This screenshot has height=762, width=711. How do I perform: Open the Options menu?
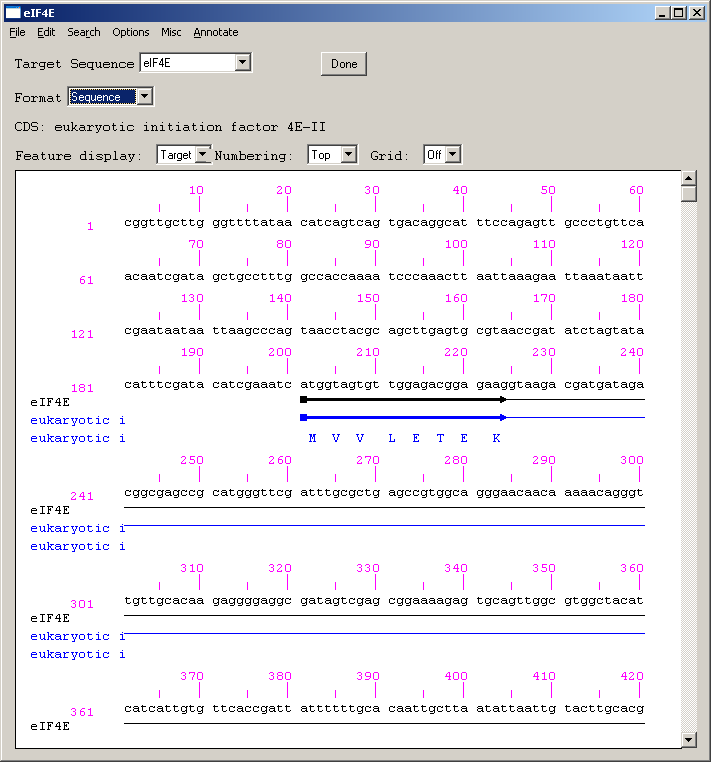pos(130,32)
